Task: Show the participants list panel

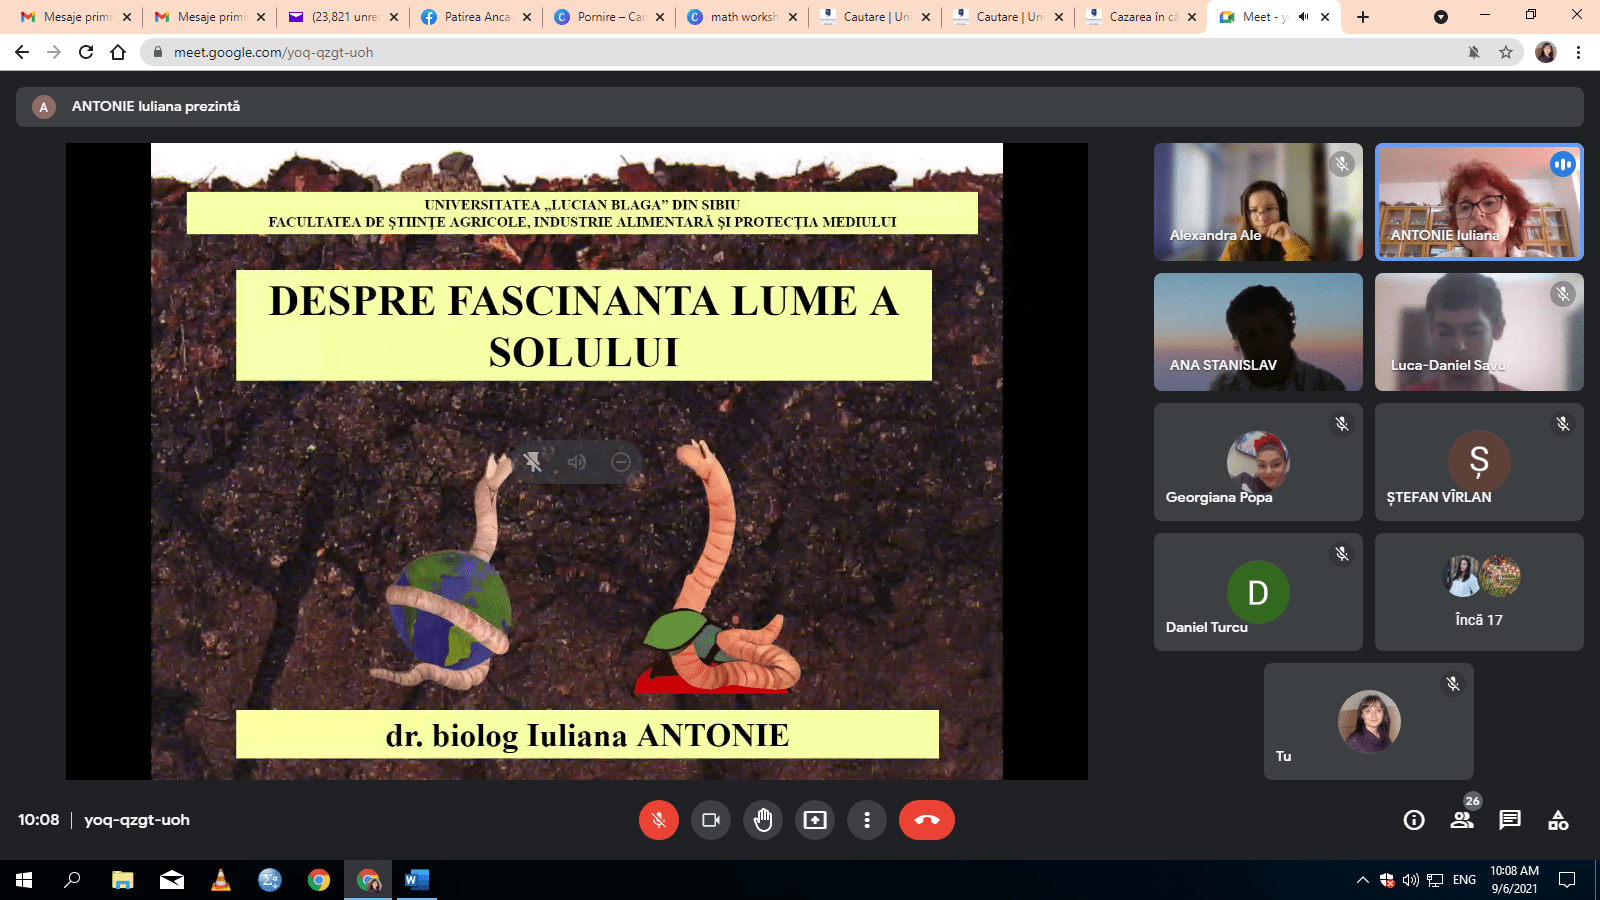Action: pyautogui.click(x=1462, y=820)
